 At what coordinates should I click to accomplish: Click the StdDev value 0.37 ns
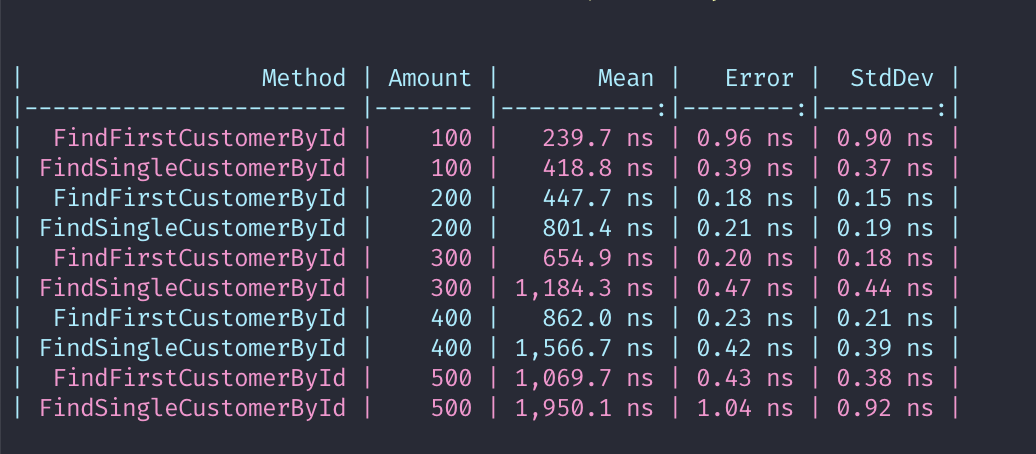[885, 168]
